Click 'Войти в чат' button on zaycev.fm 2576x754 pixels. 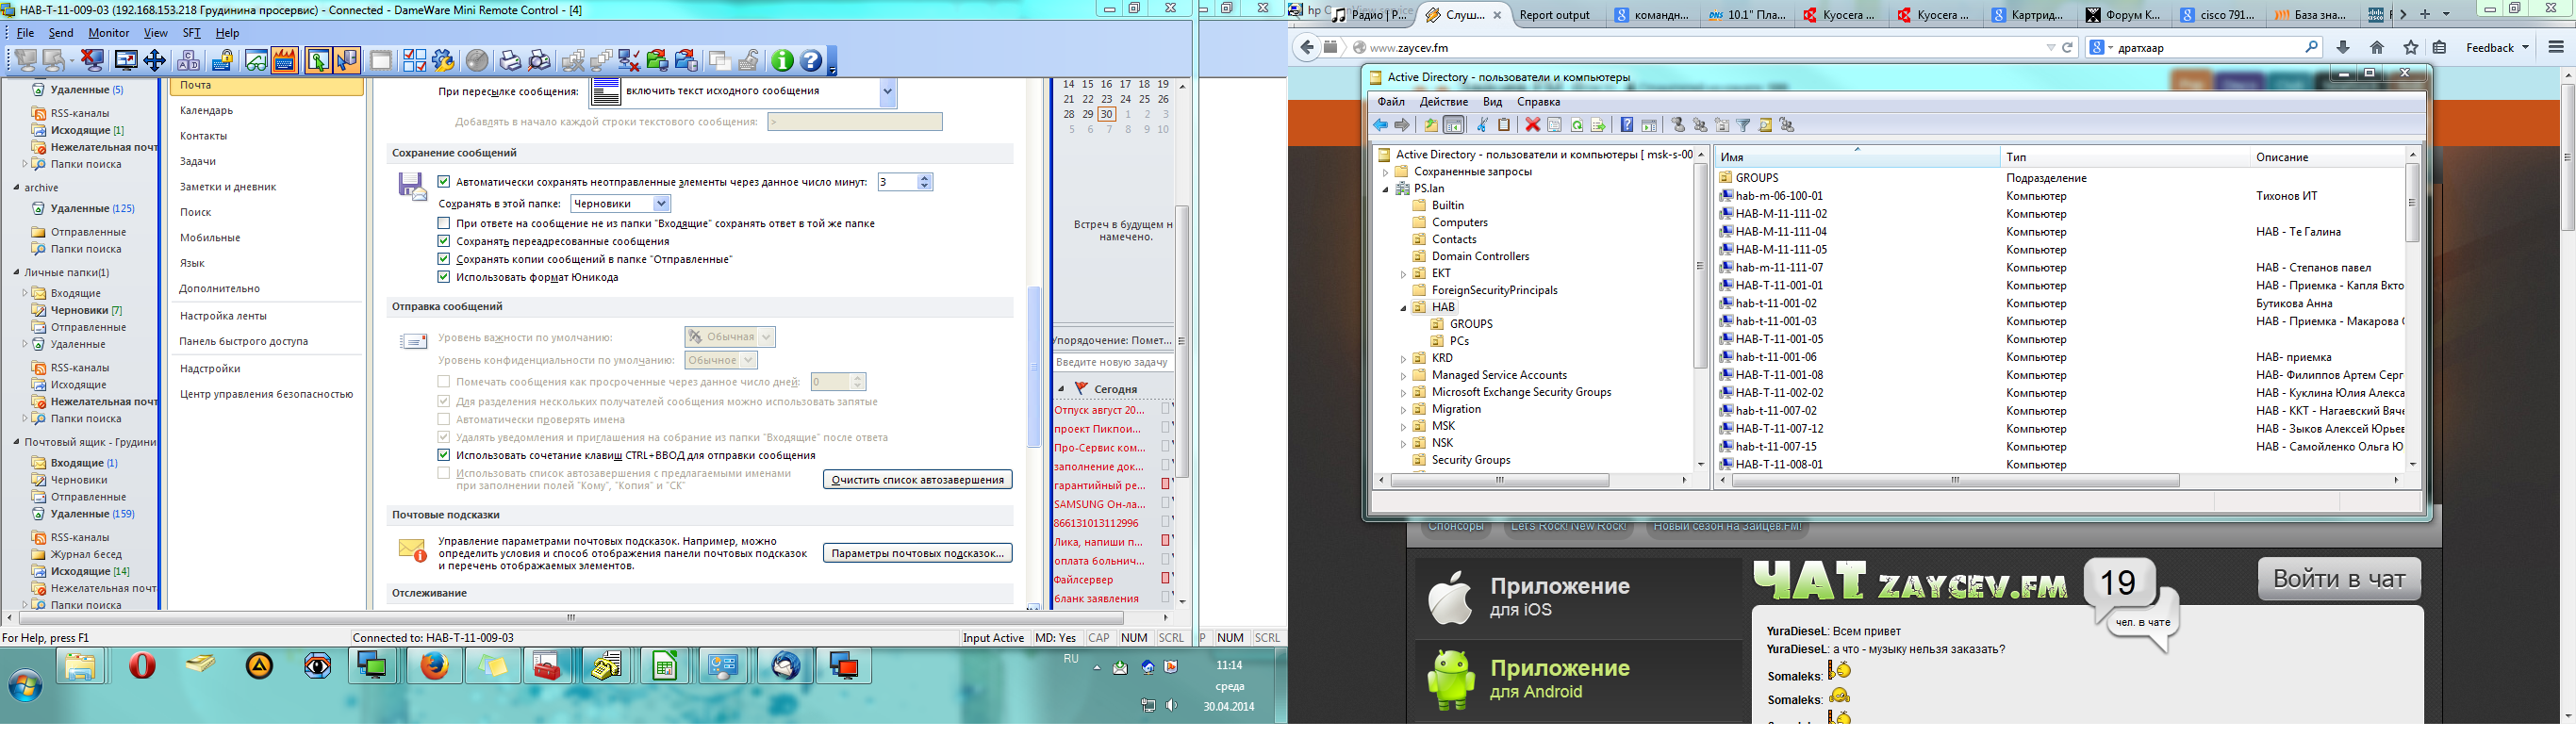click(2339, 579)
